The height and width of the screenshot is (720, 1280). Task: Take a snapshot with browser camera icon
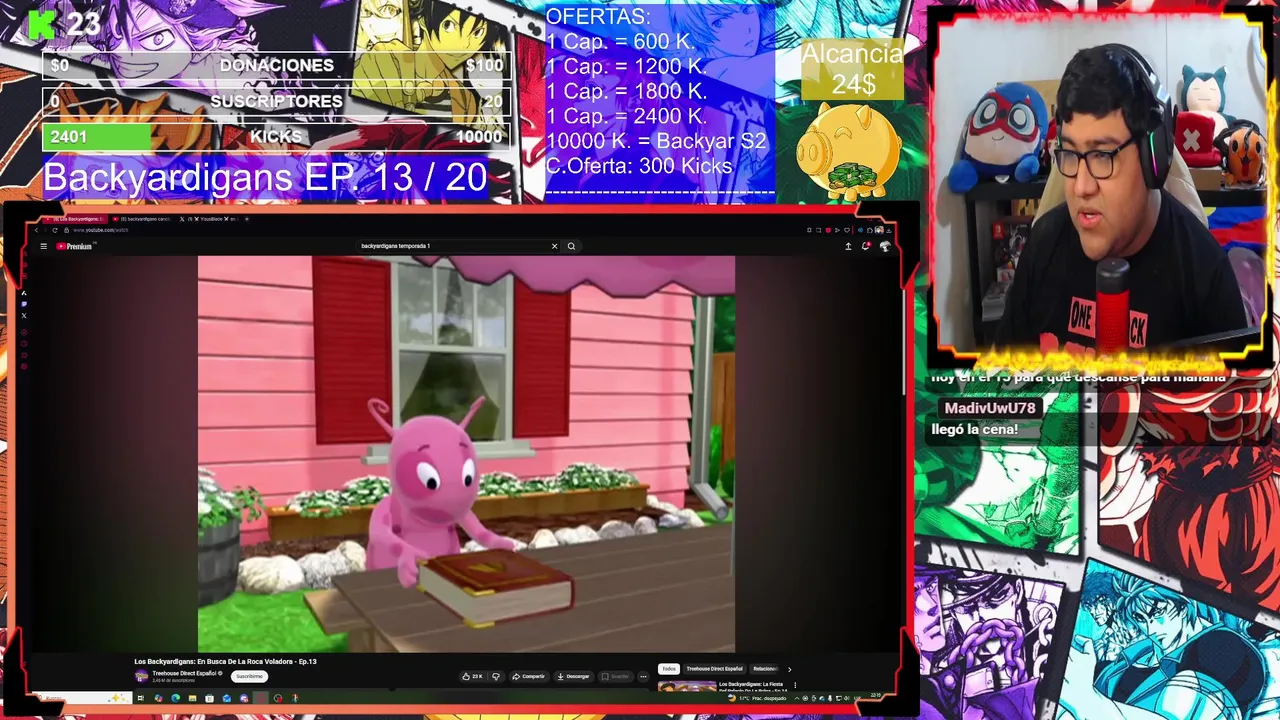pyautogui.click(x=818, y=230)
